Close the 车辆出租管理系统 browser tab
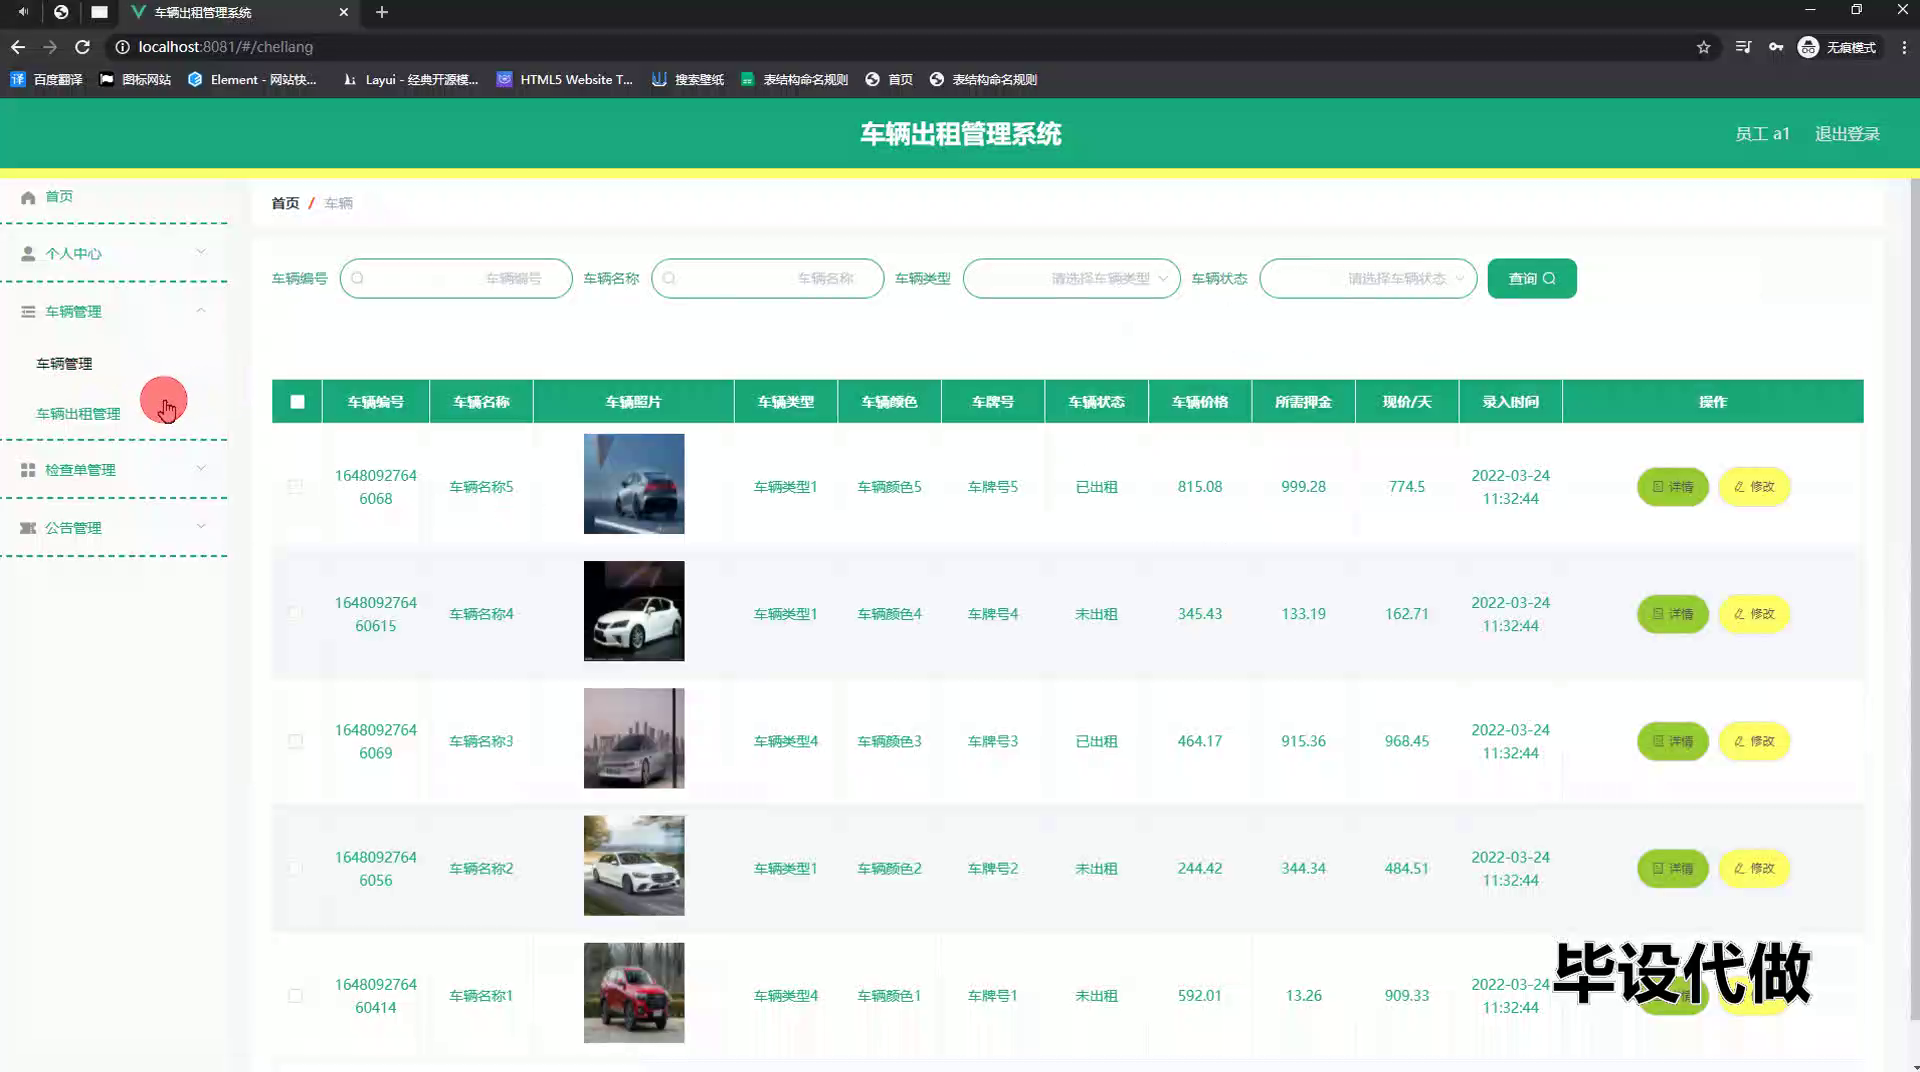Screen dimensions: 1920x1072 pos(344,12)
